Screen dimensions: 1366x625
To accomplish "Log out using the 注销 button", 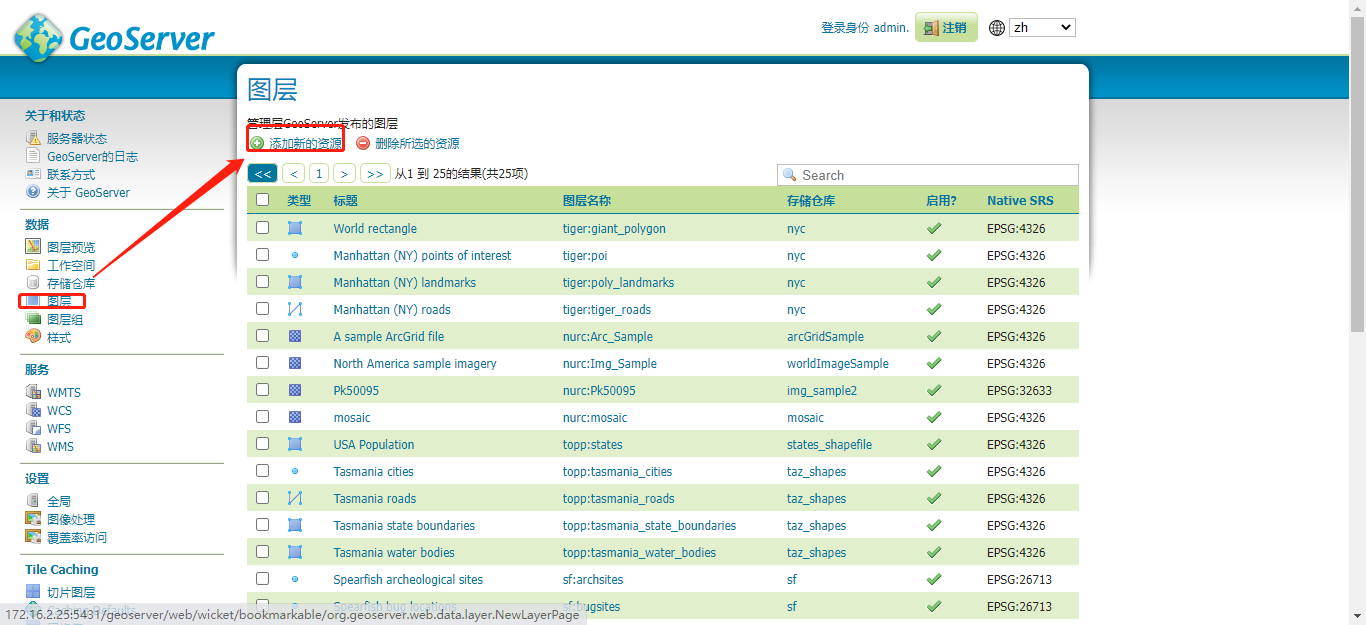I will 946,27.
